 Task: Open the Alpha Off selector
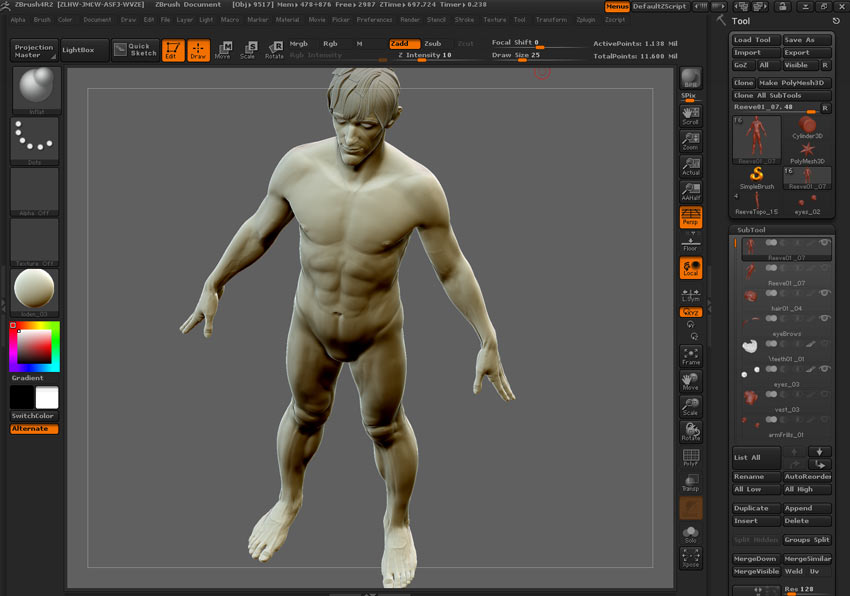point(35,192)
